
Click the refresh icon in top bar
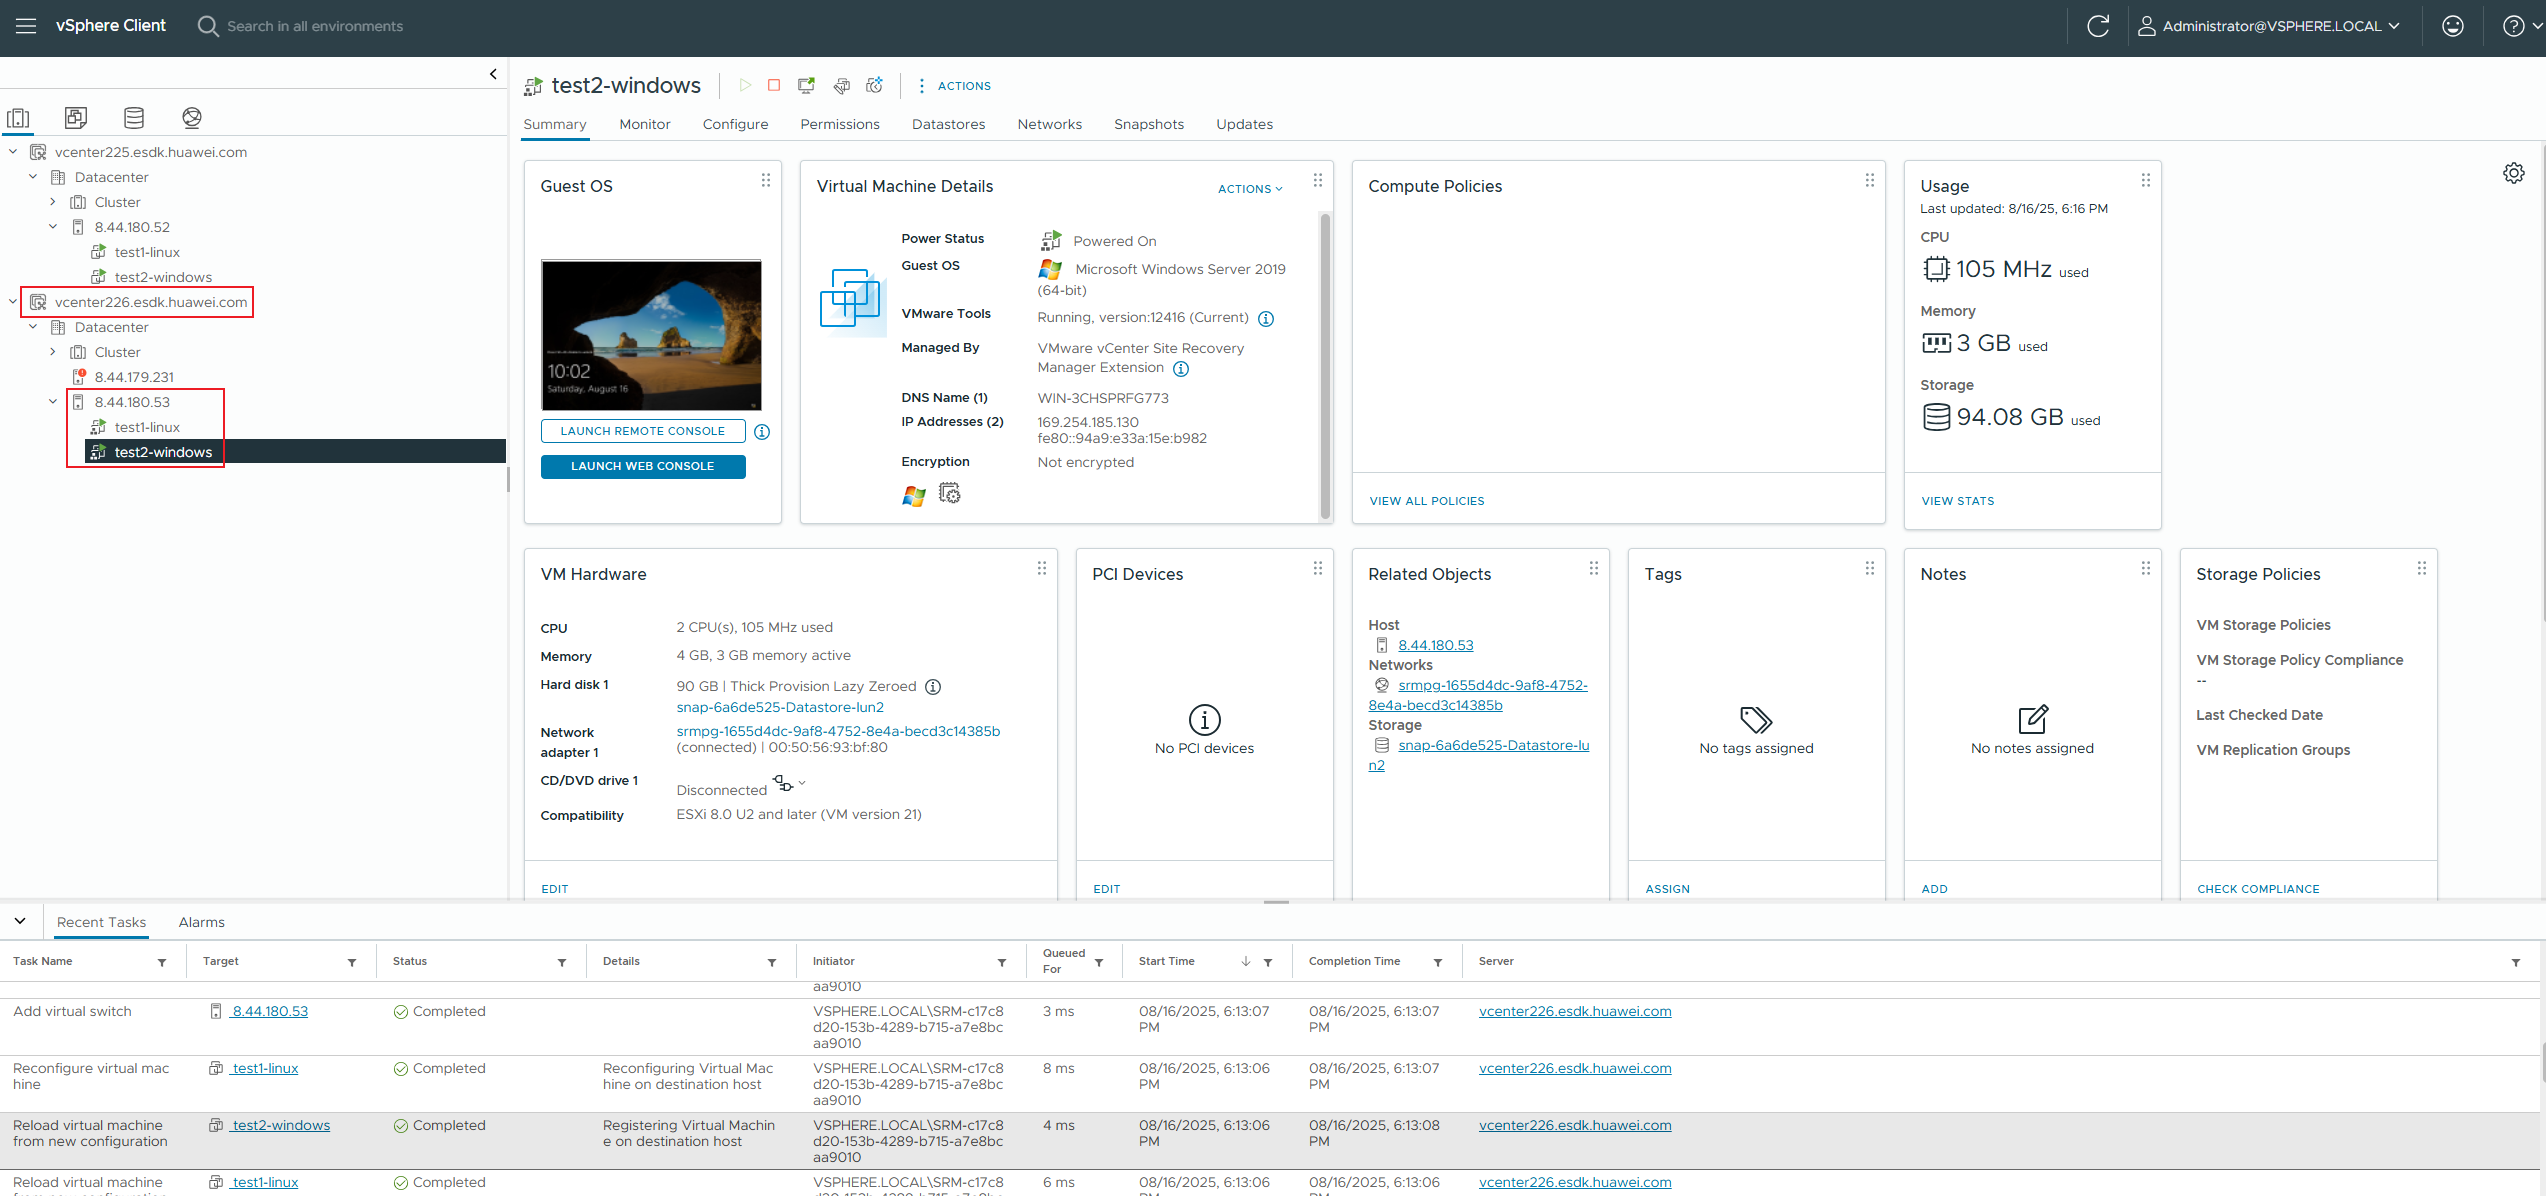[2098, 26]
